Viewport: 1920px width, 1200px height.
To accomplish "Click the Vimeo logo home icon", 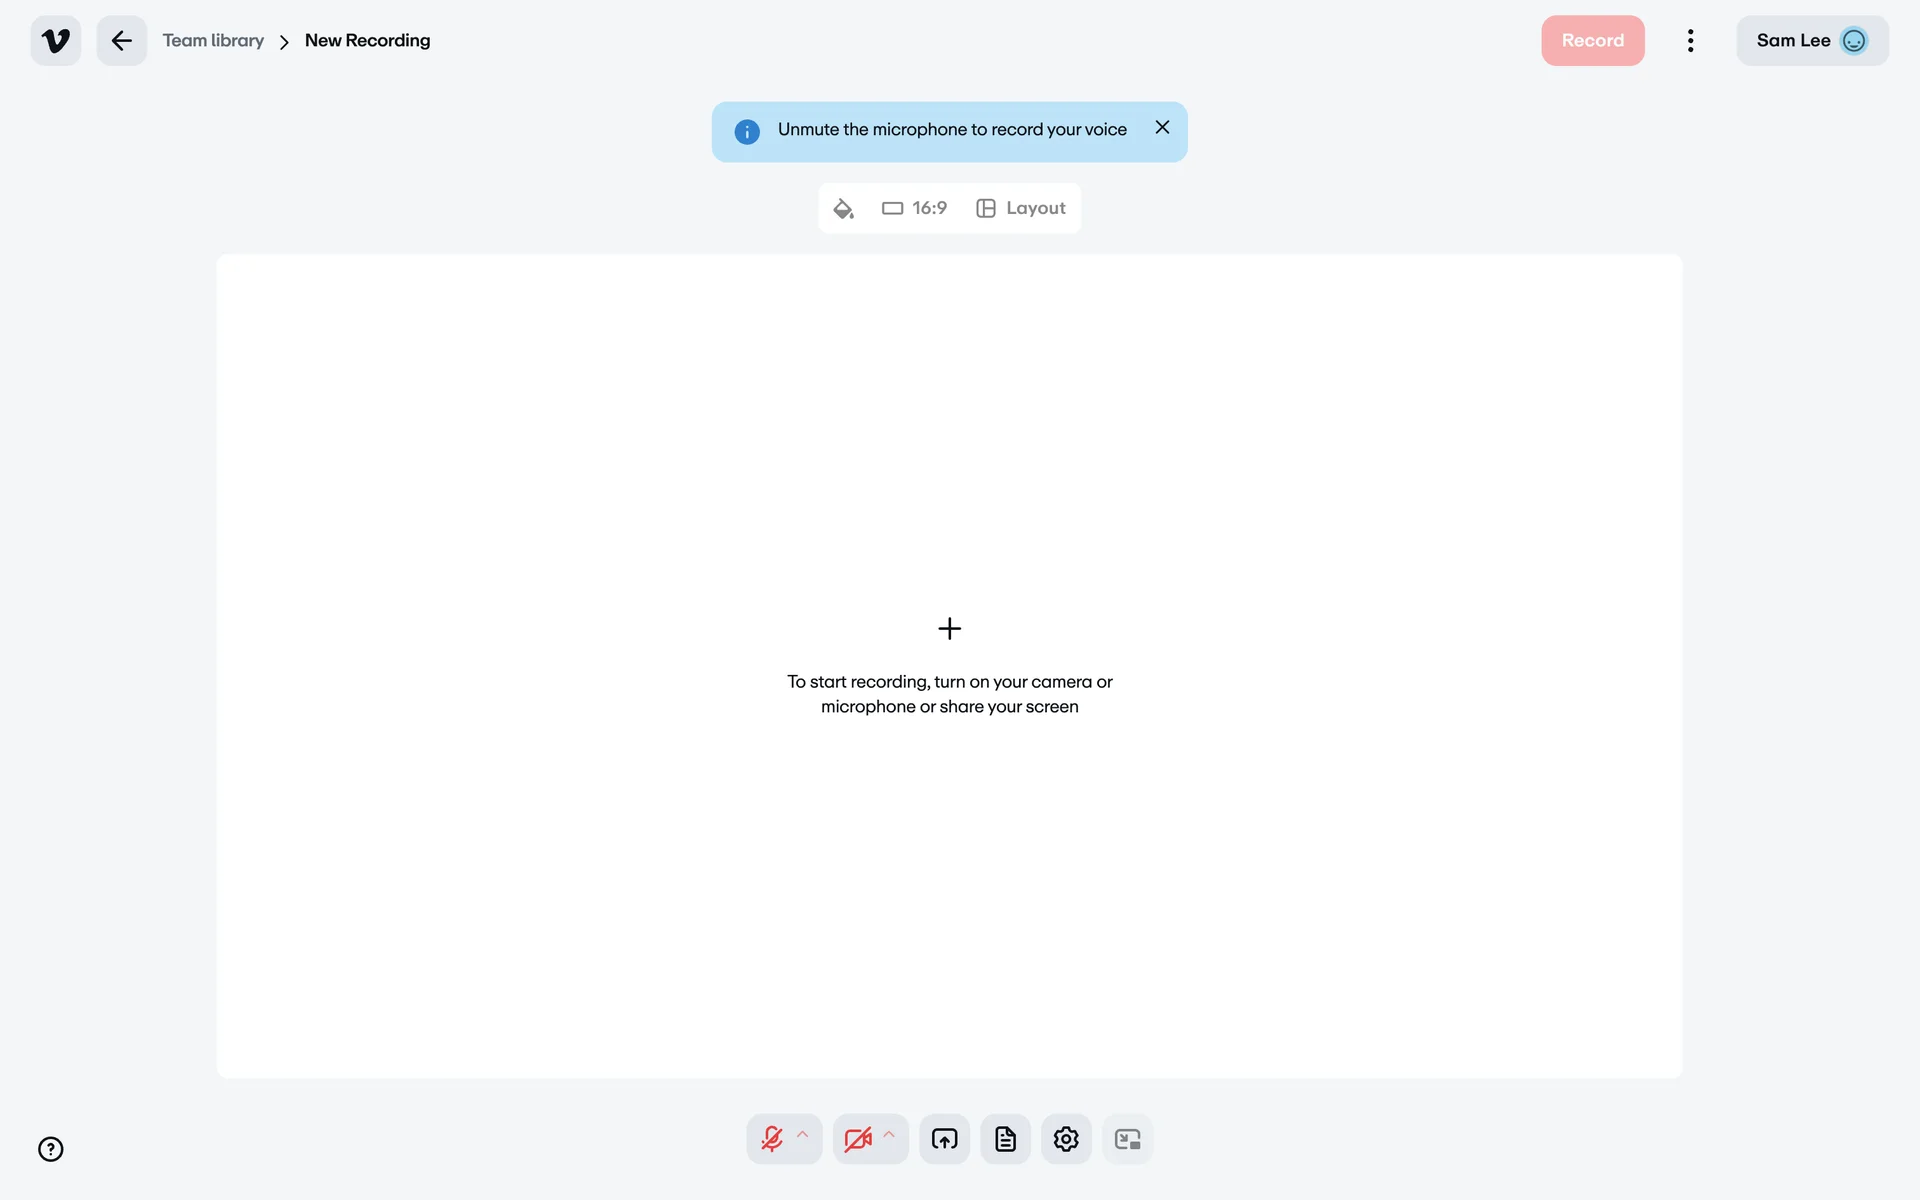I will coord(56,41).
